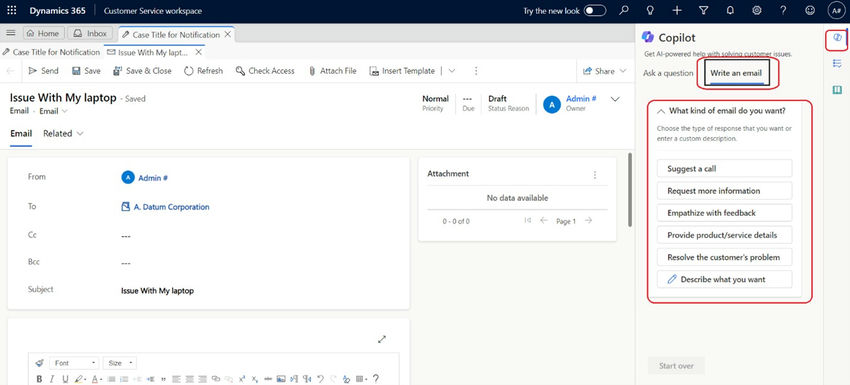The width and height of the screenshot is (850, 385).
Task: Choose Request more information
Action: (724, 191)
